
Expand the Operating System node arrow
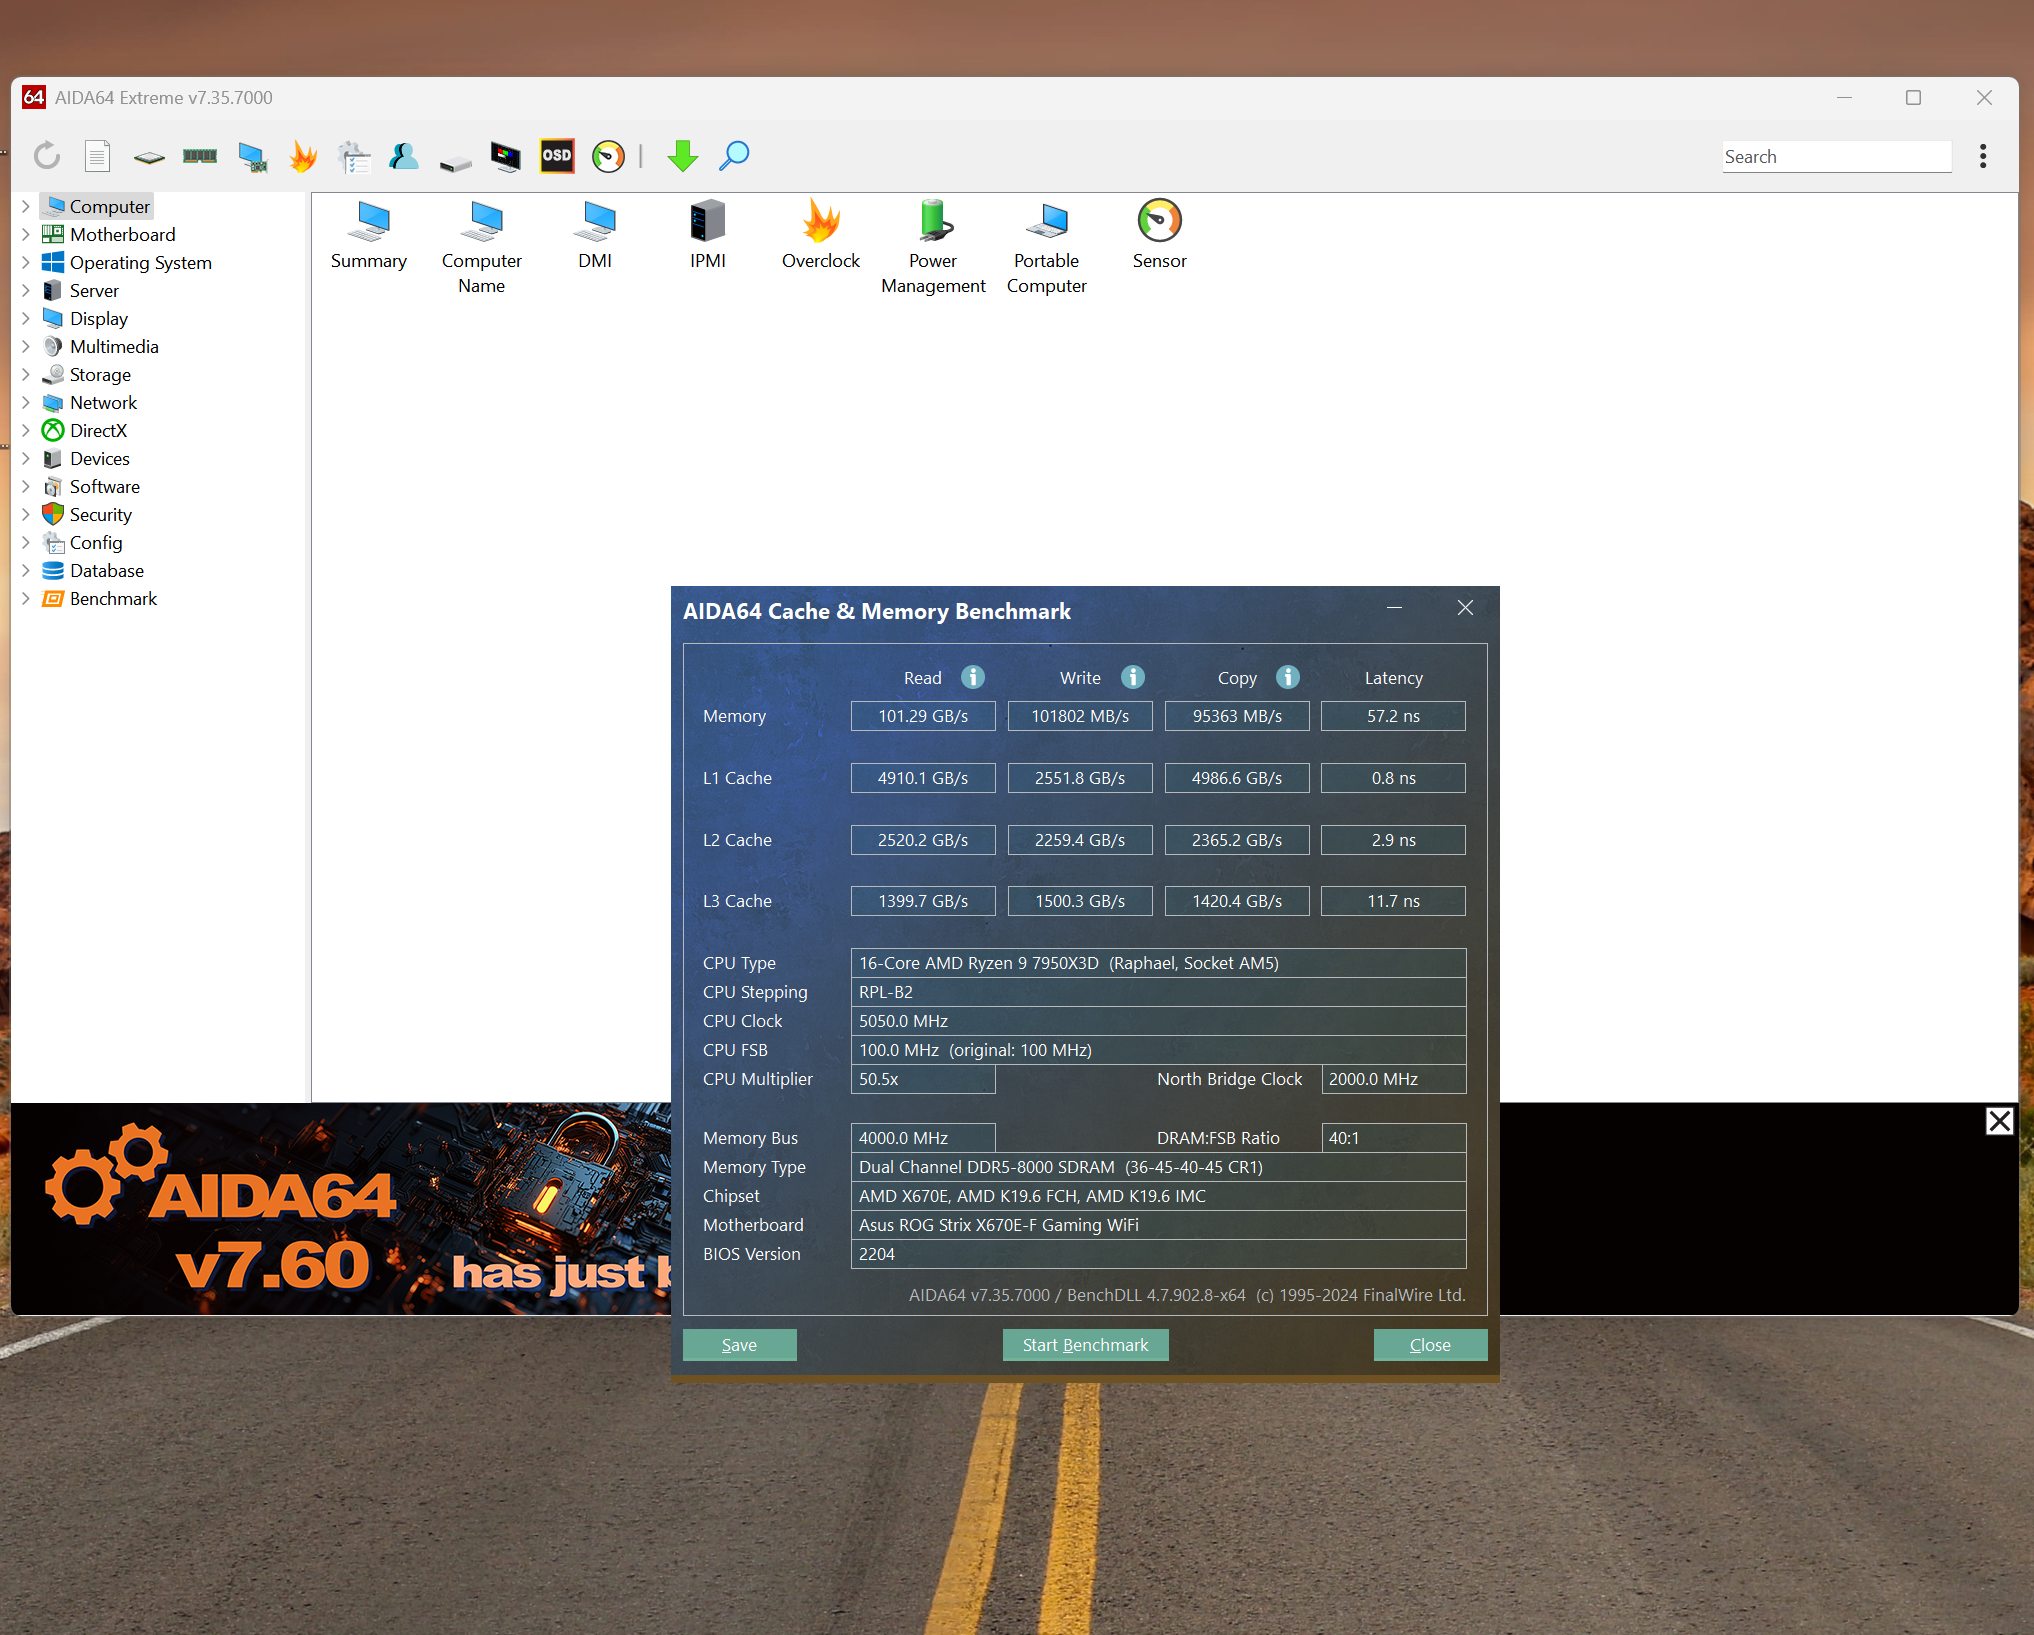coord(26,262)
